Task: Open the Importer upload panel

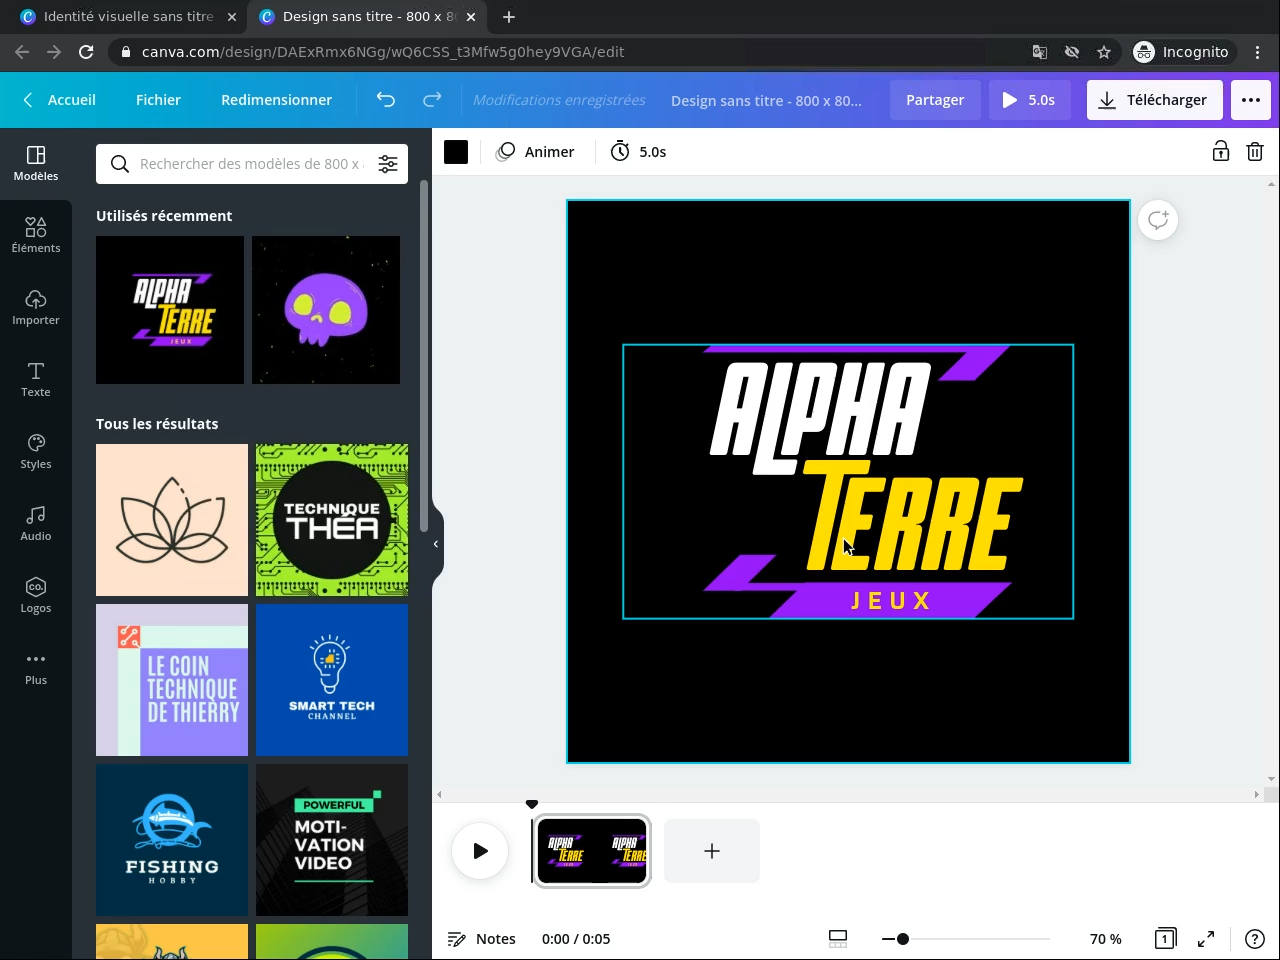Action: point(36,307)
